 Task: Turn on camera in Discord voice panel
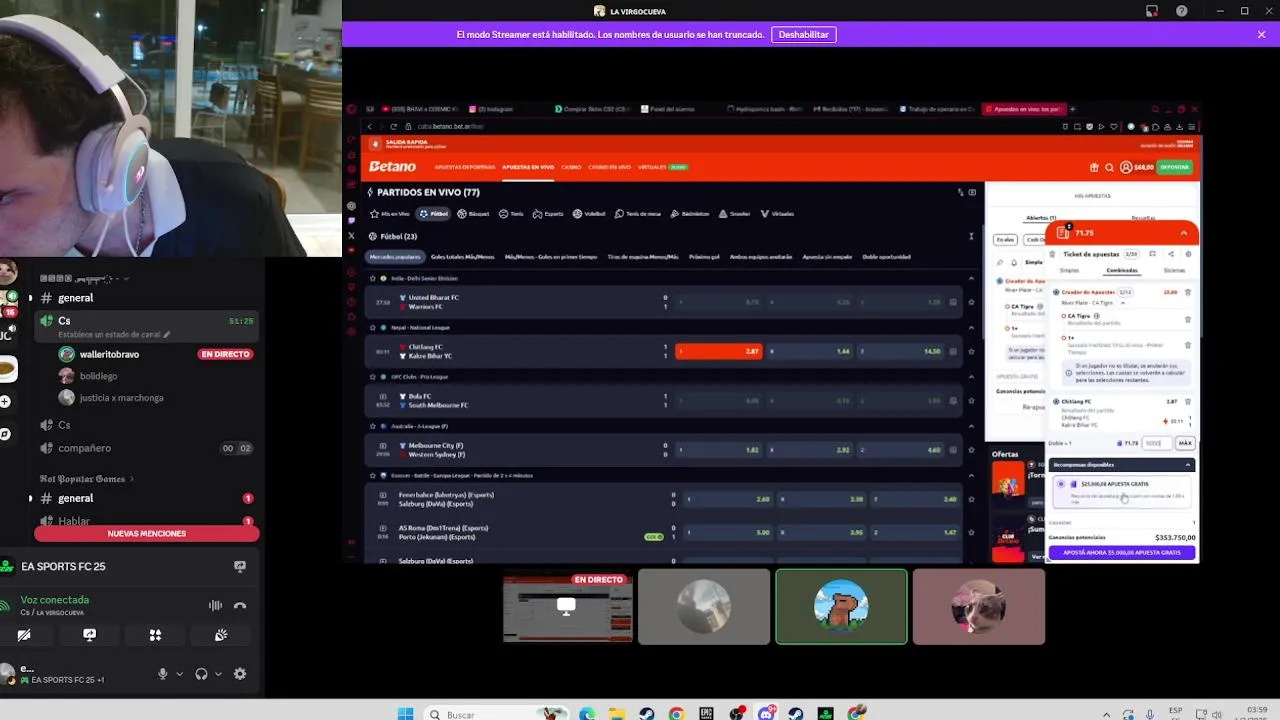[24, 634]
